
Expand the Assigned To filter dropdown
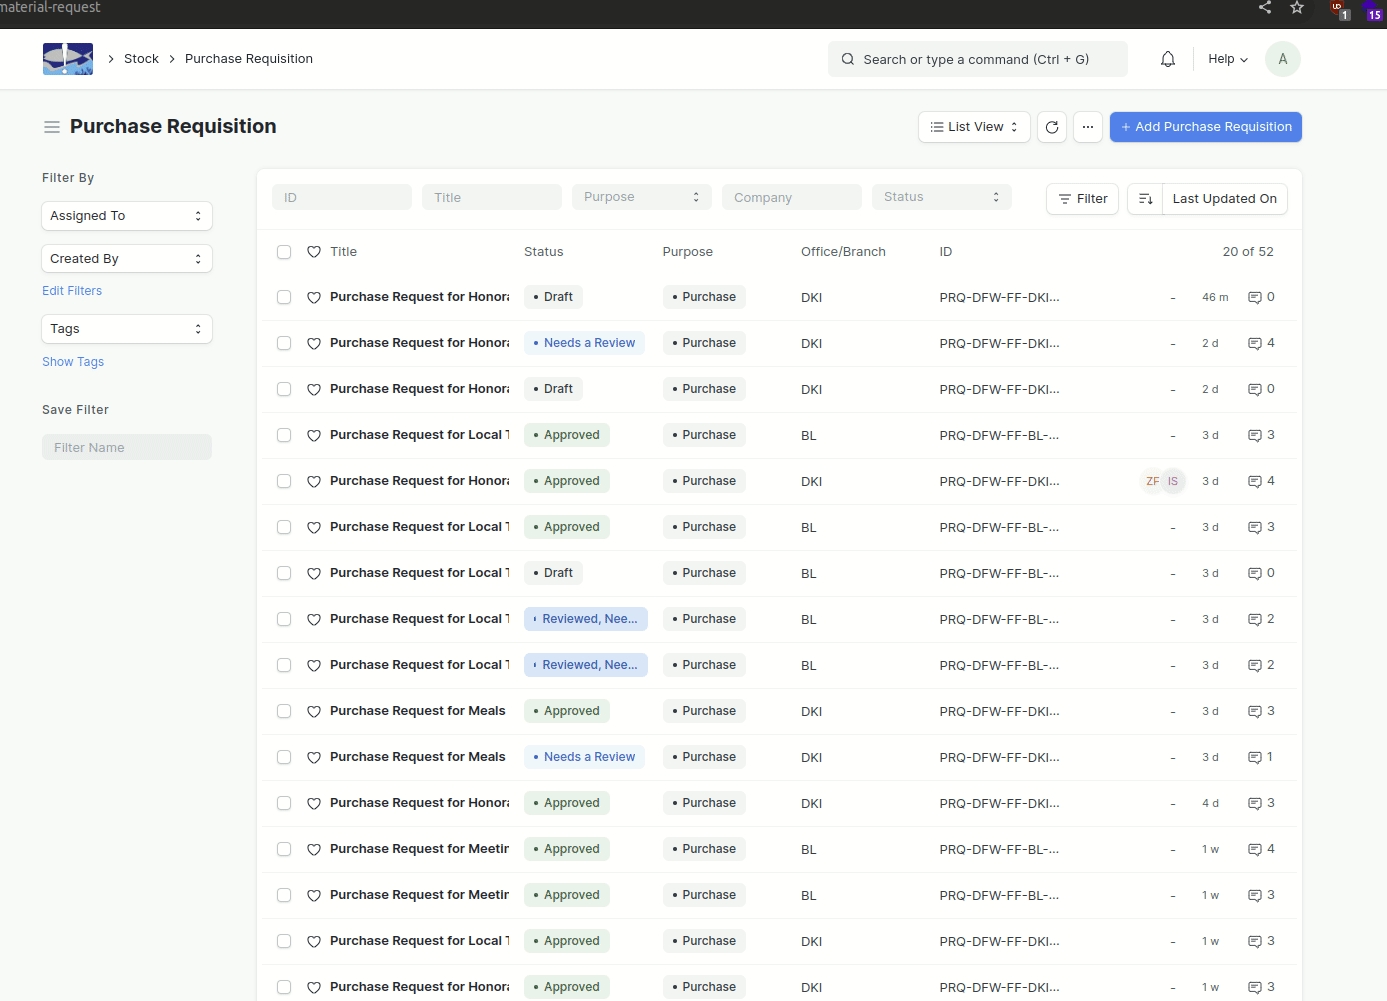pos(127,216)
